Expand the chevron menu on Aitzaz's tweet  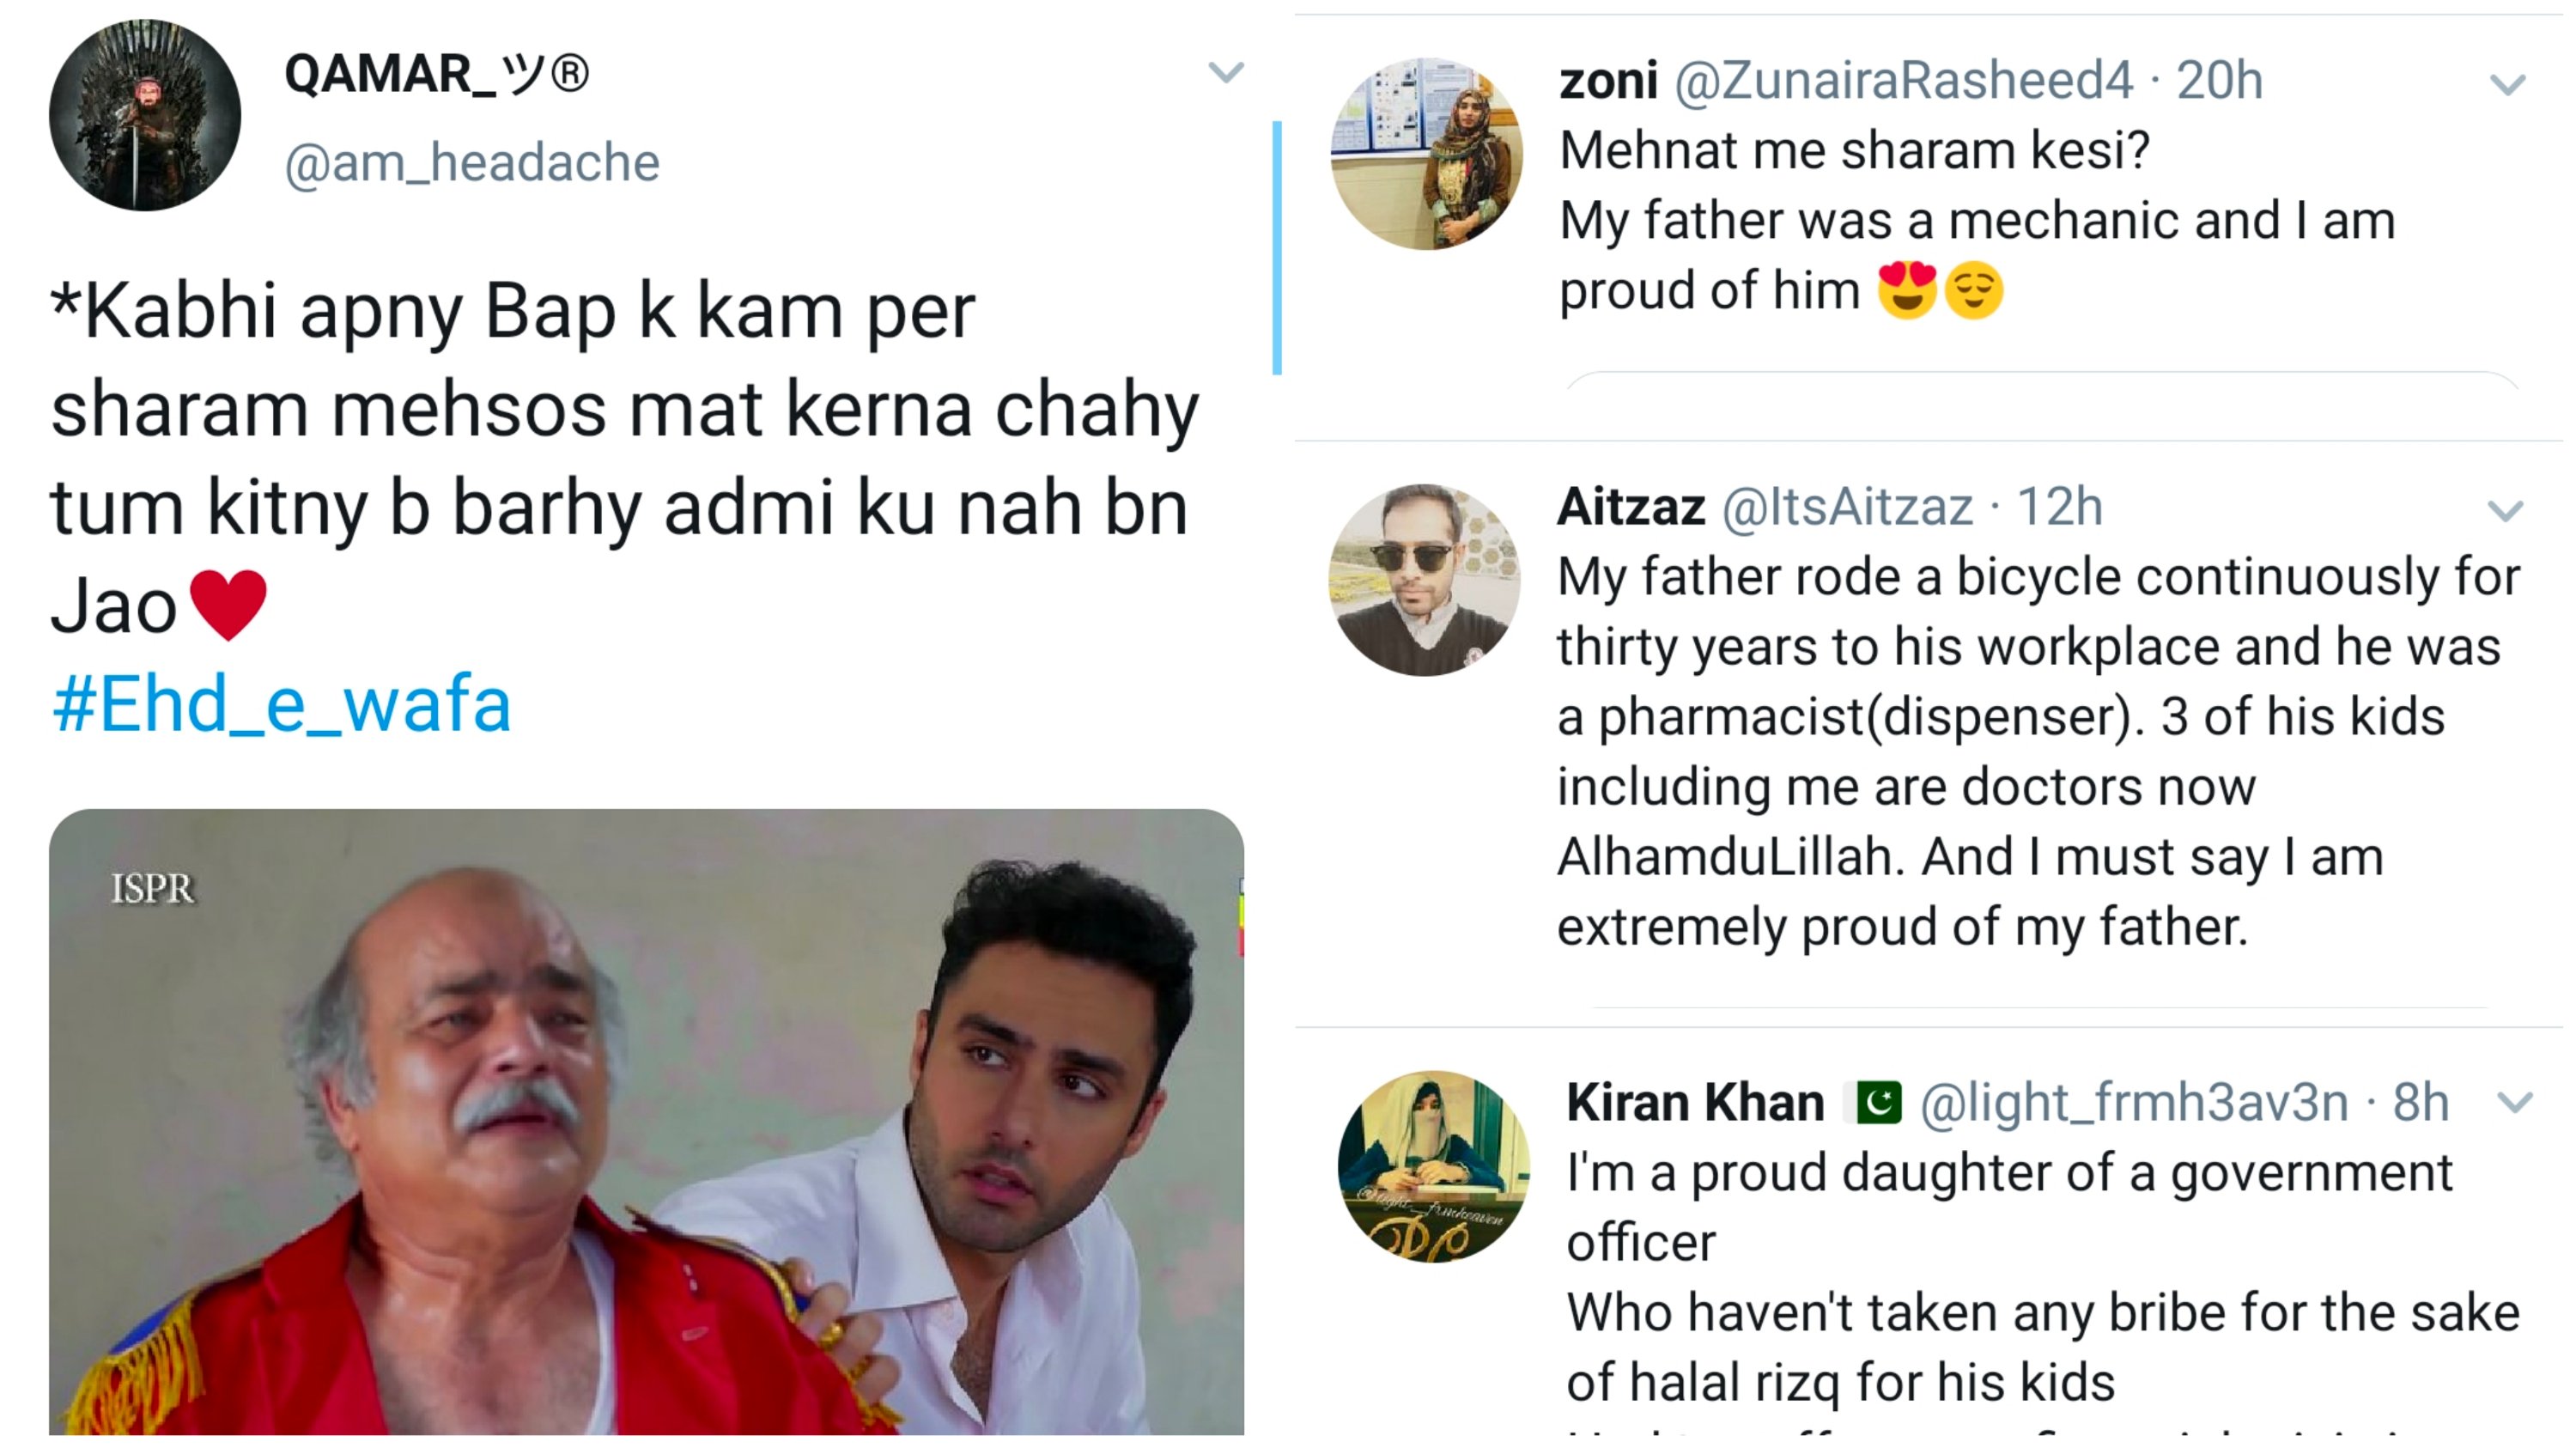(x=2505, y=511)
